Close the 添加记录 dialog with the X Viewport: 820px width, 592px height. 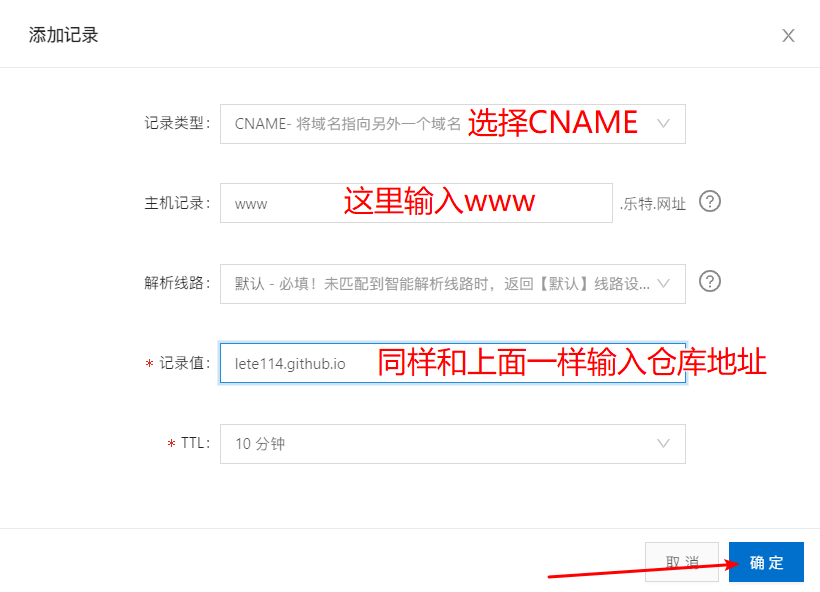788,36
